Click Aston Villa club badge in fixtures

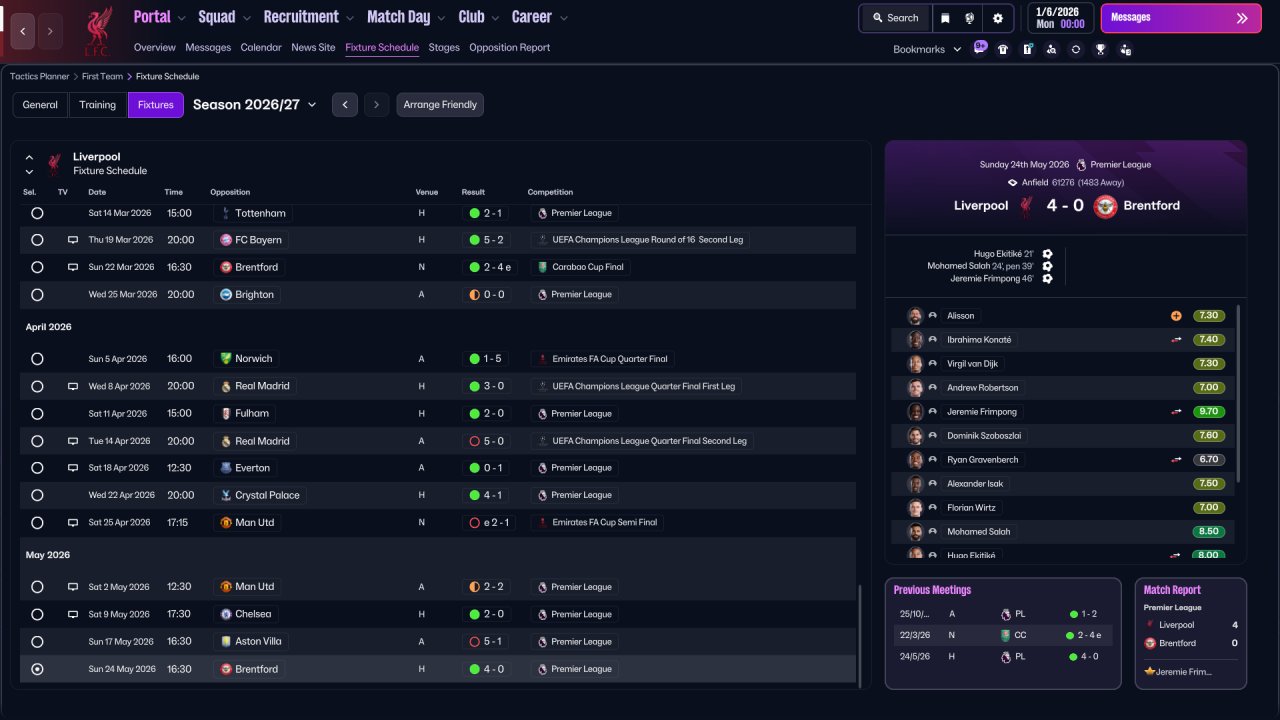click(x=226, y=642)
